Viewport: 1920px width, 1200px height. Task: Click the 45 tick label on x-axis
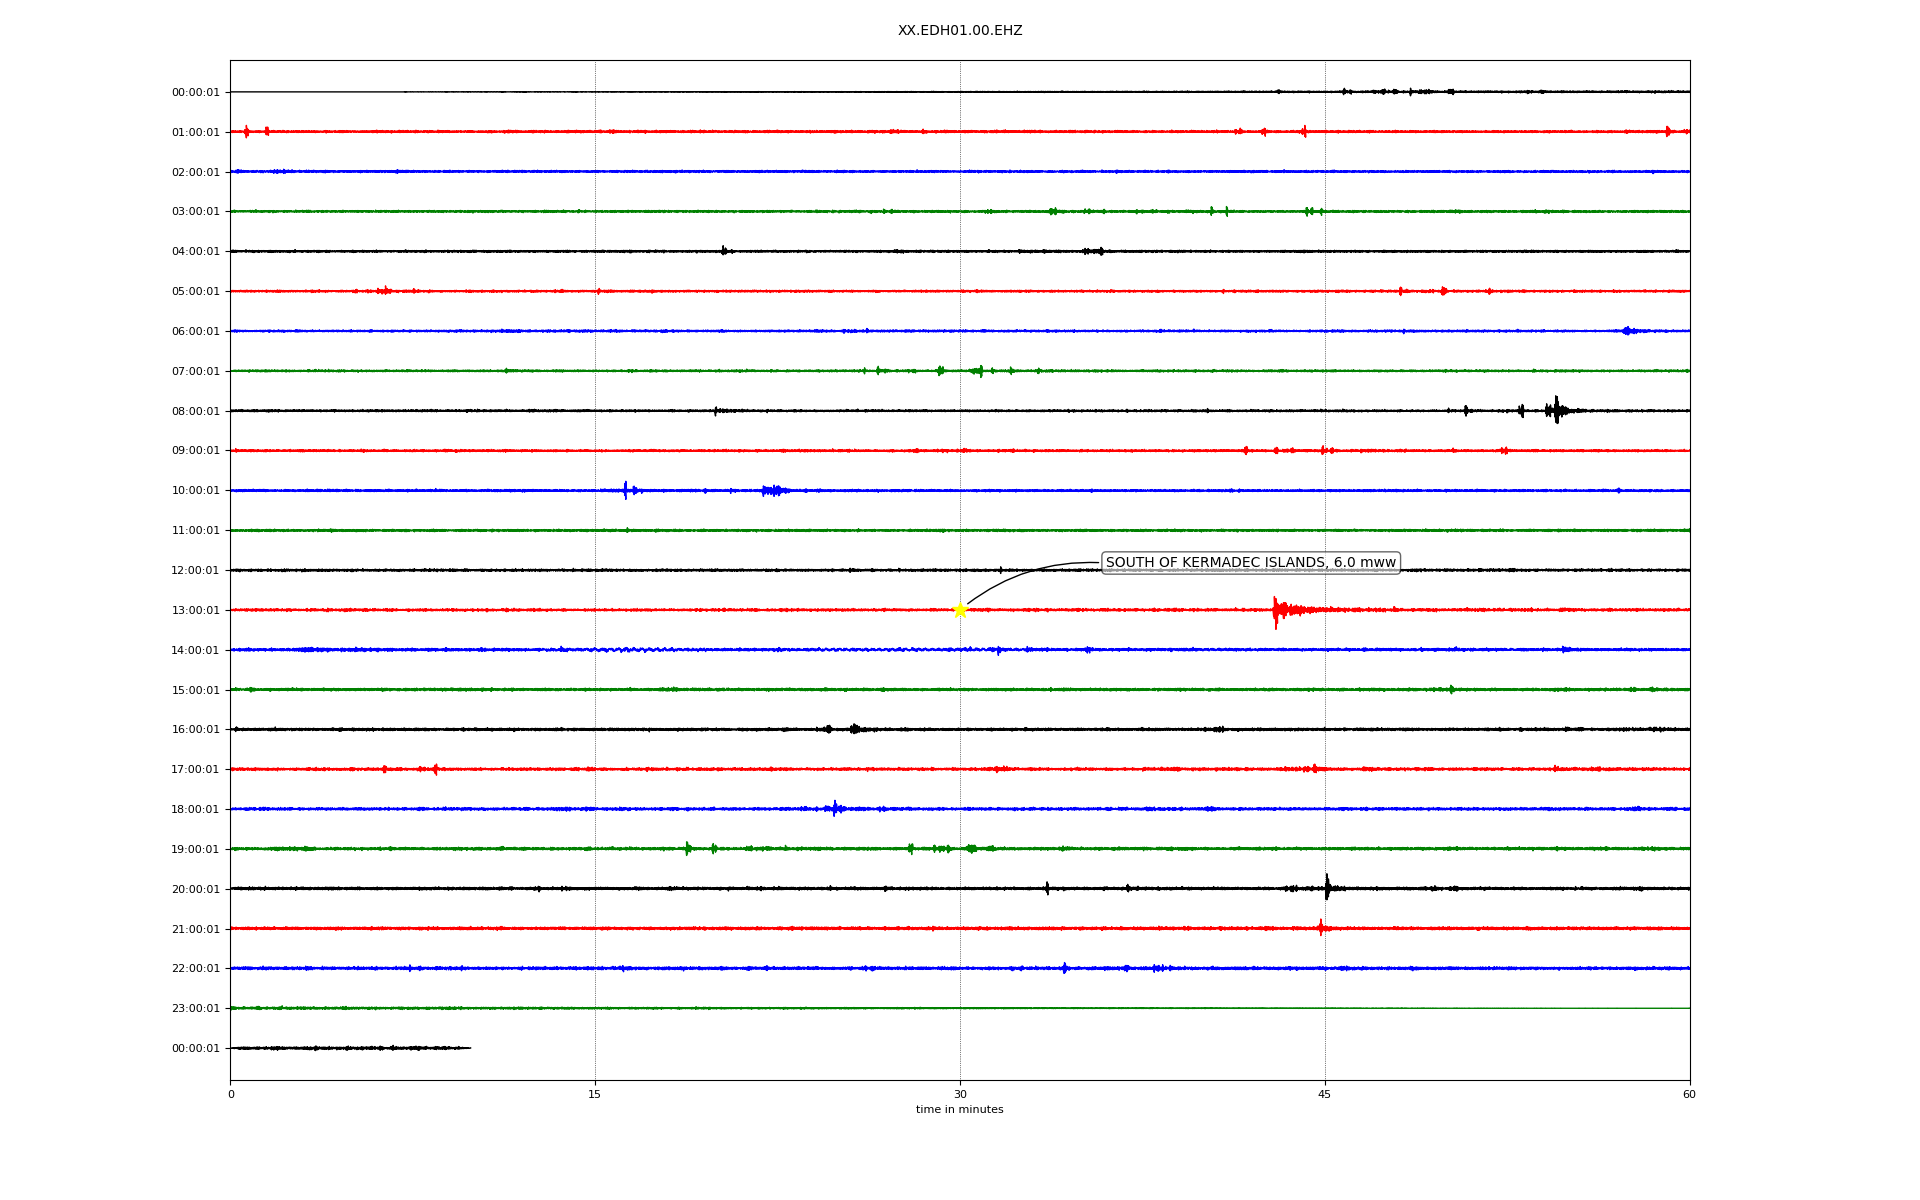point(1325,1094)
